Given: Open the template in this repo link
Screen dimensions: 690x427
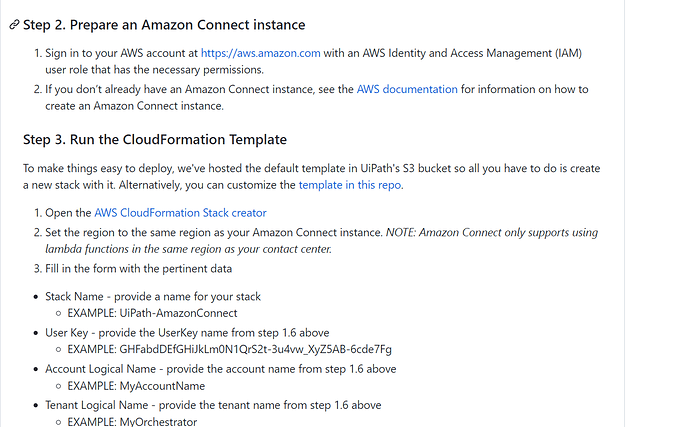Looking at the screenshot, I should point(349,185).
